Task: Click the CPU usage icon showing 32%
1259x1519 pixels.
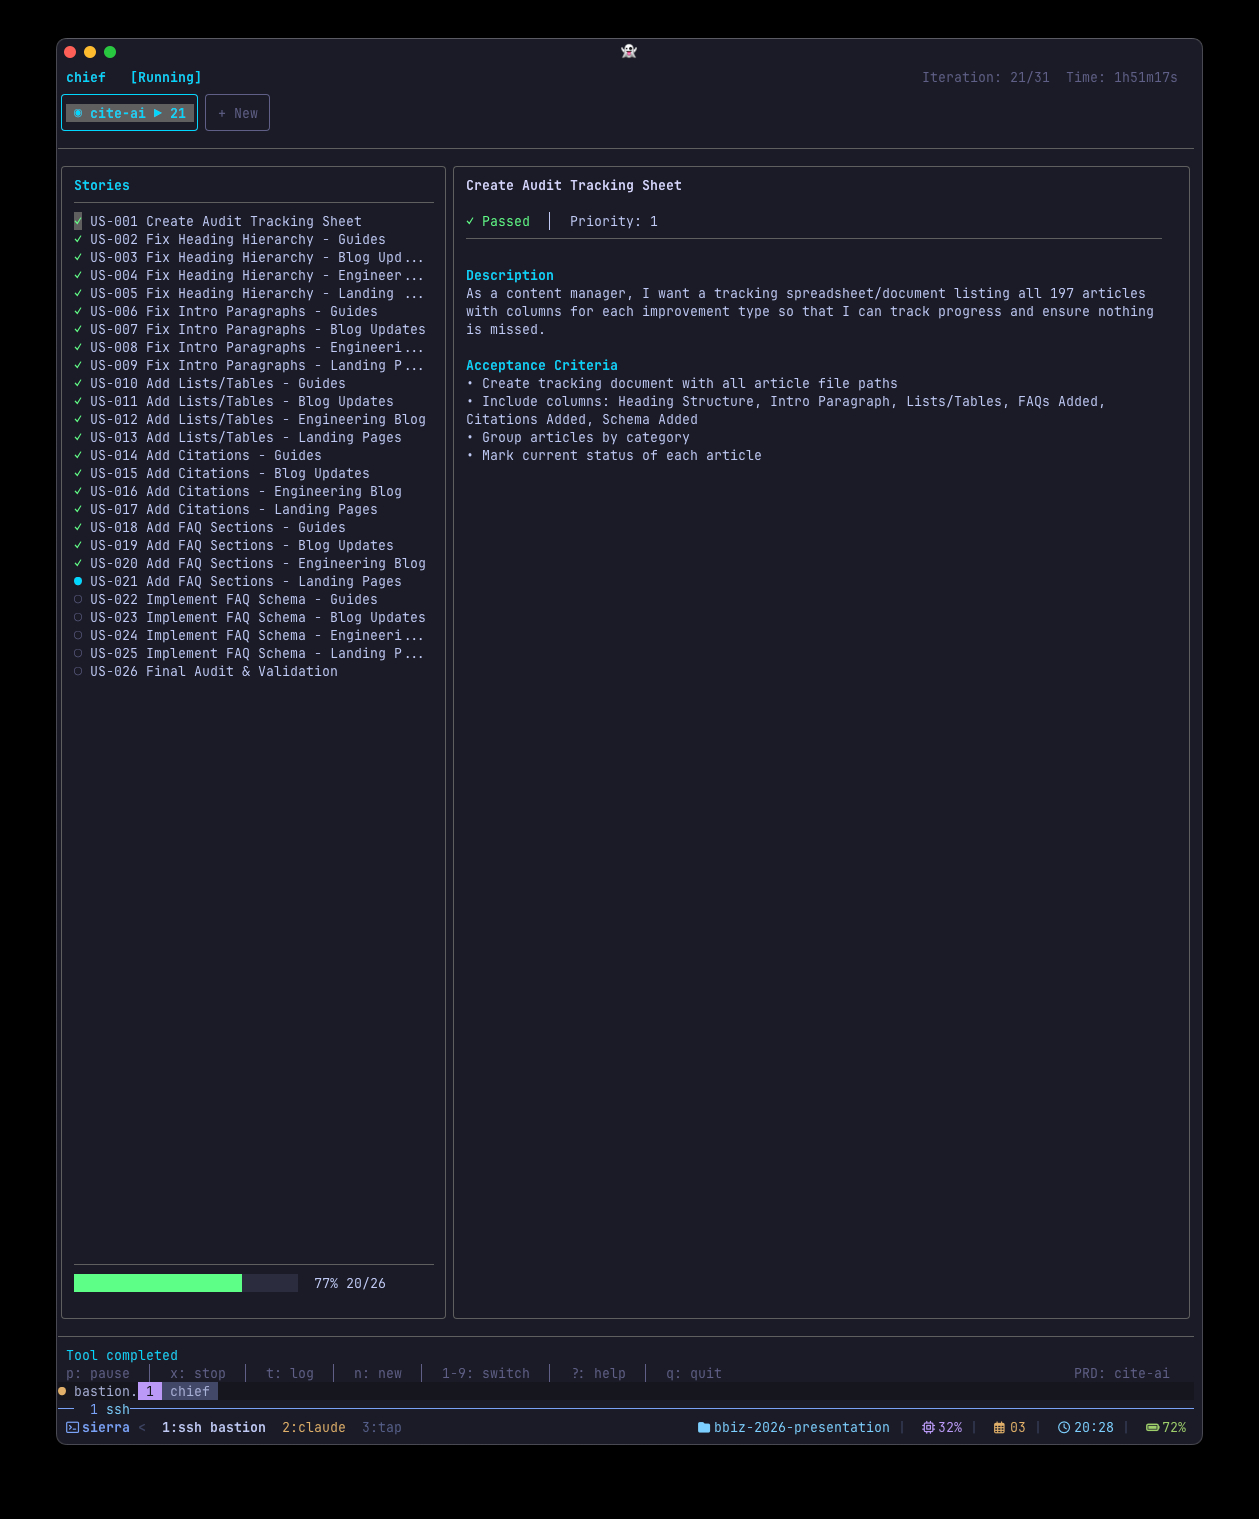Action: tap(928, 1427)
